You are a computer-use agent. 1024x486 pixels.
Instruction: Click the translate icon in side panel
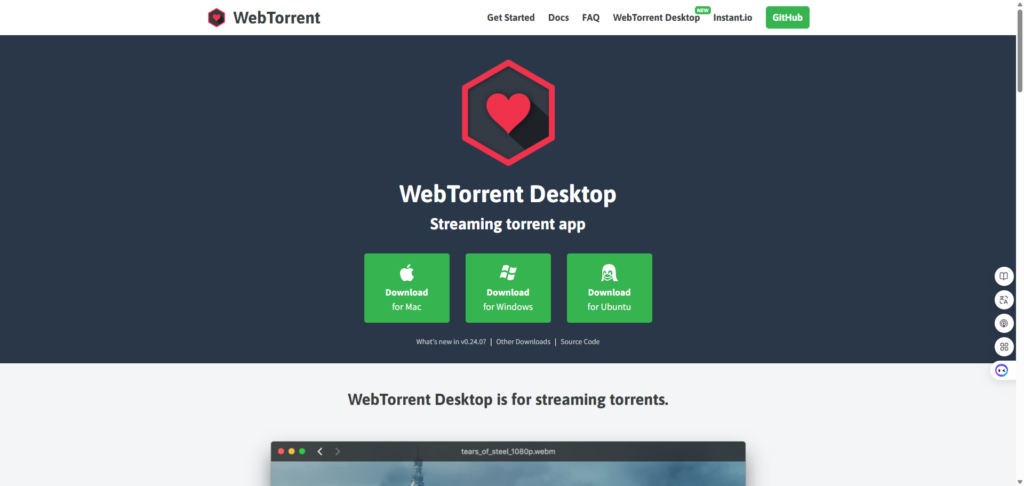point(1004,300)
